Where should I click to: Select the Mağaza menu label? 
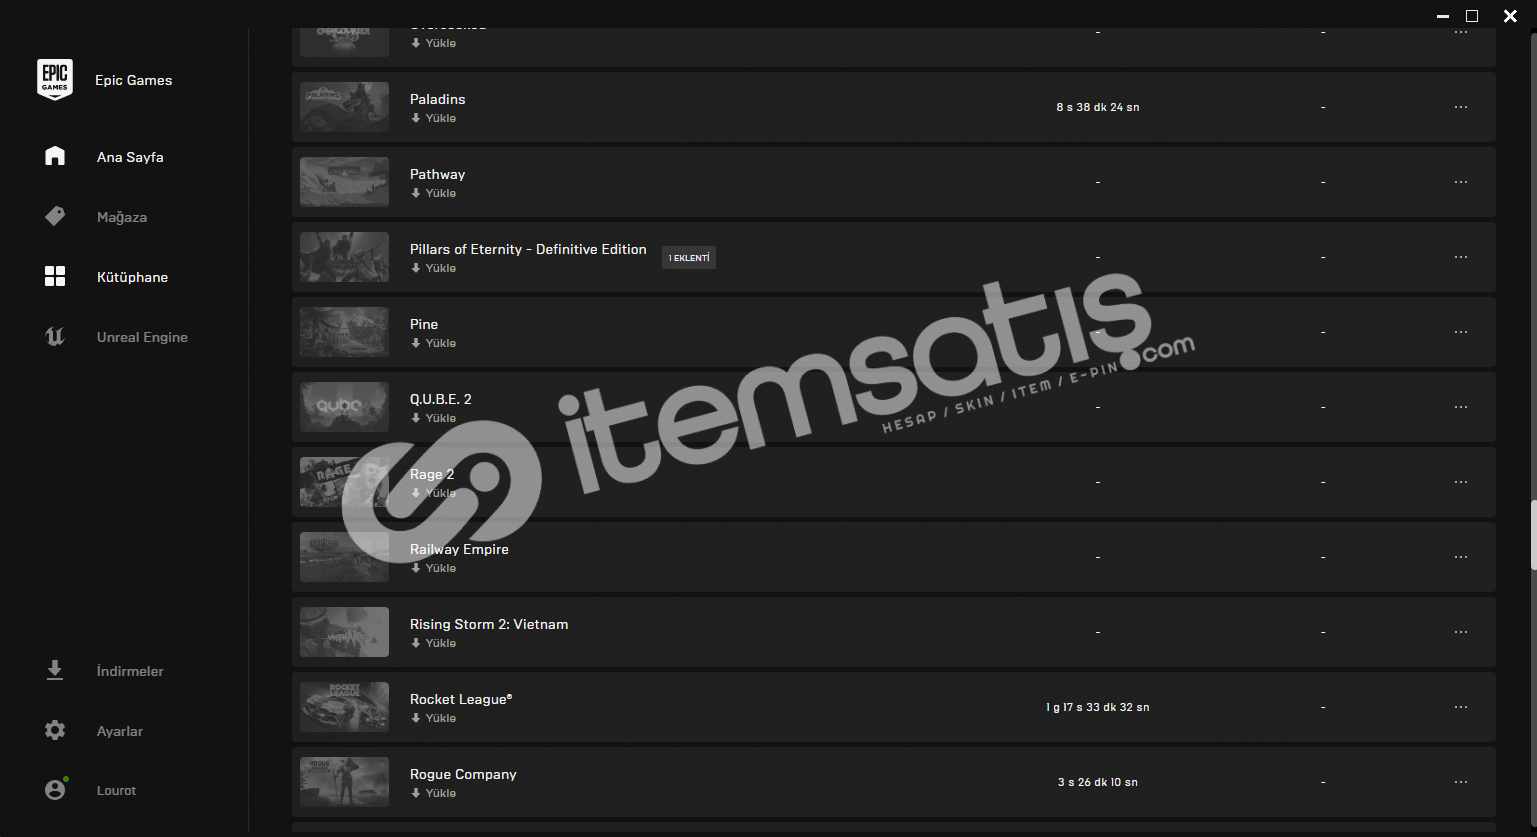pyautogui.click(x=122, y=217)
